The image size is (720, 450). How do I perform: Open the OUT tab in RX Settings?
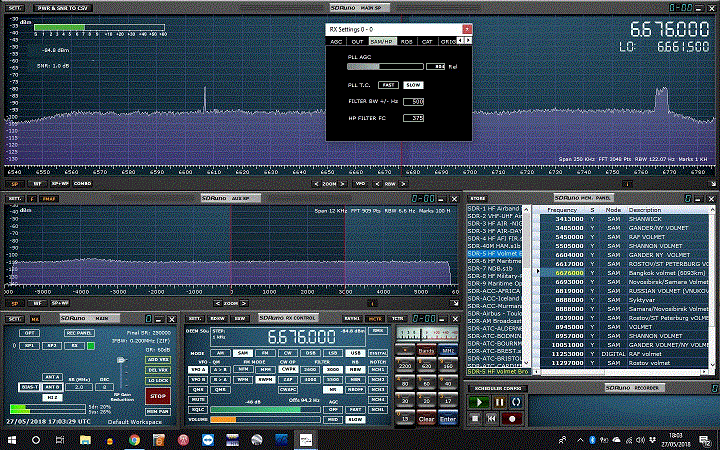(x=358, y=41)
